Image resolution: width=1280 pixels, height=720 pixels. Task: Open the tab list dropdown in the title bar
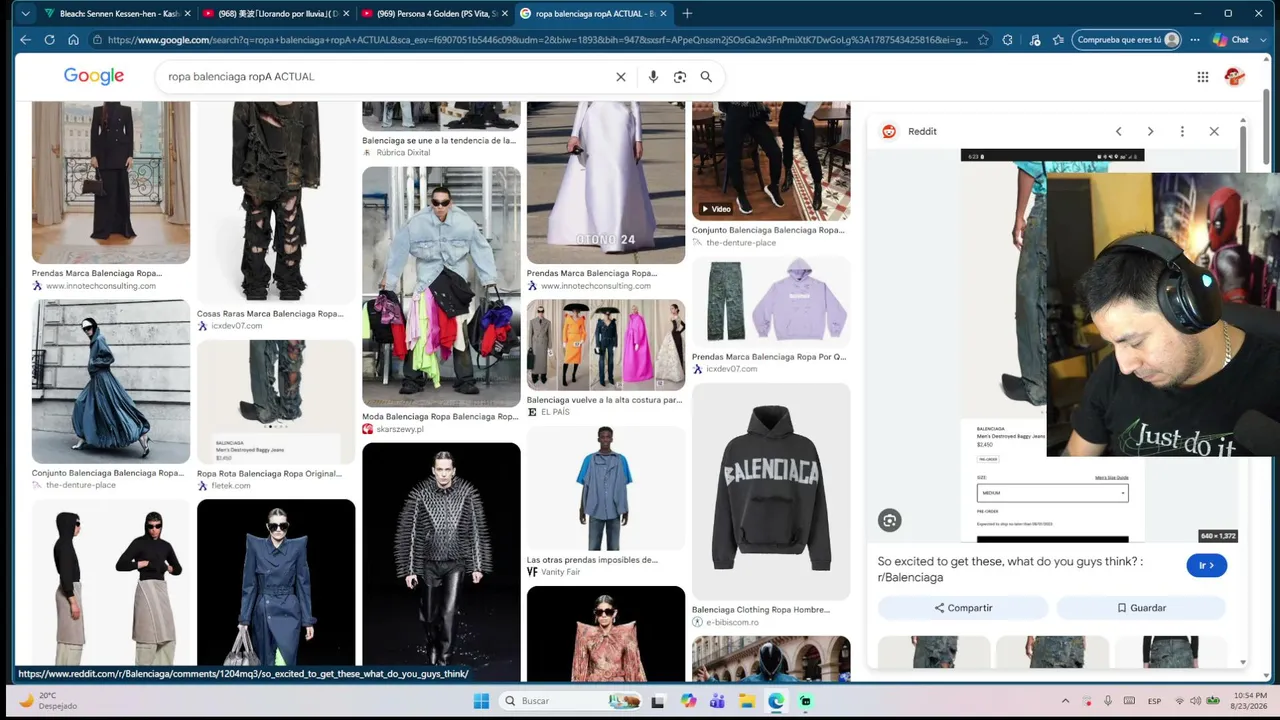click(x=26, y=14)
